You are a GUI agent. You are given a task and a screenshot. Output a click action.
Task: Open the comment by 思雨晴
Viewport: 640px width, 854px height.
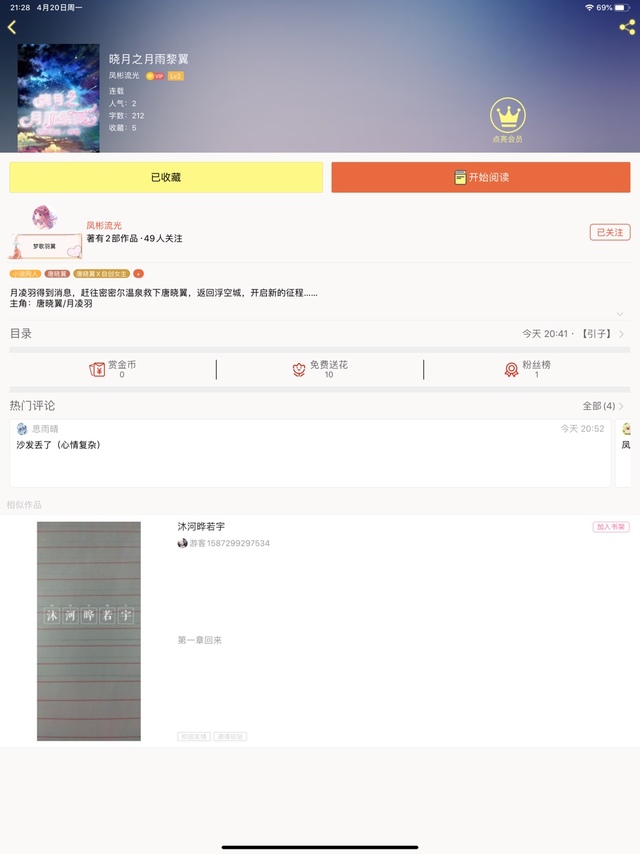(x=310, y=453)
